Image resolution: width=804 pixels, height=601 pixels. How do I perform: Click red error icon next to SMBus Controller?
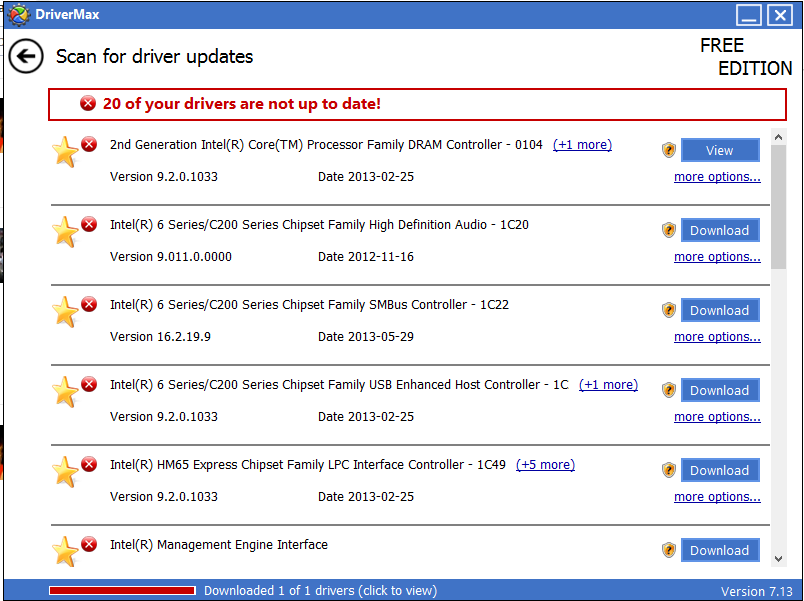tap(89, 304)
